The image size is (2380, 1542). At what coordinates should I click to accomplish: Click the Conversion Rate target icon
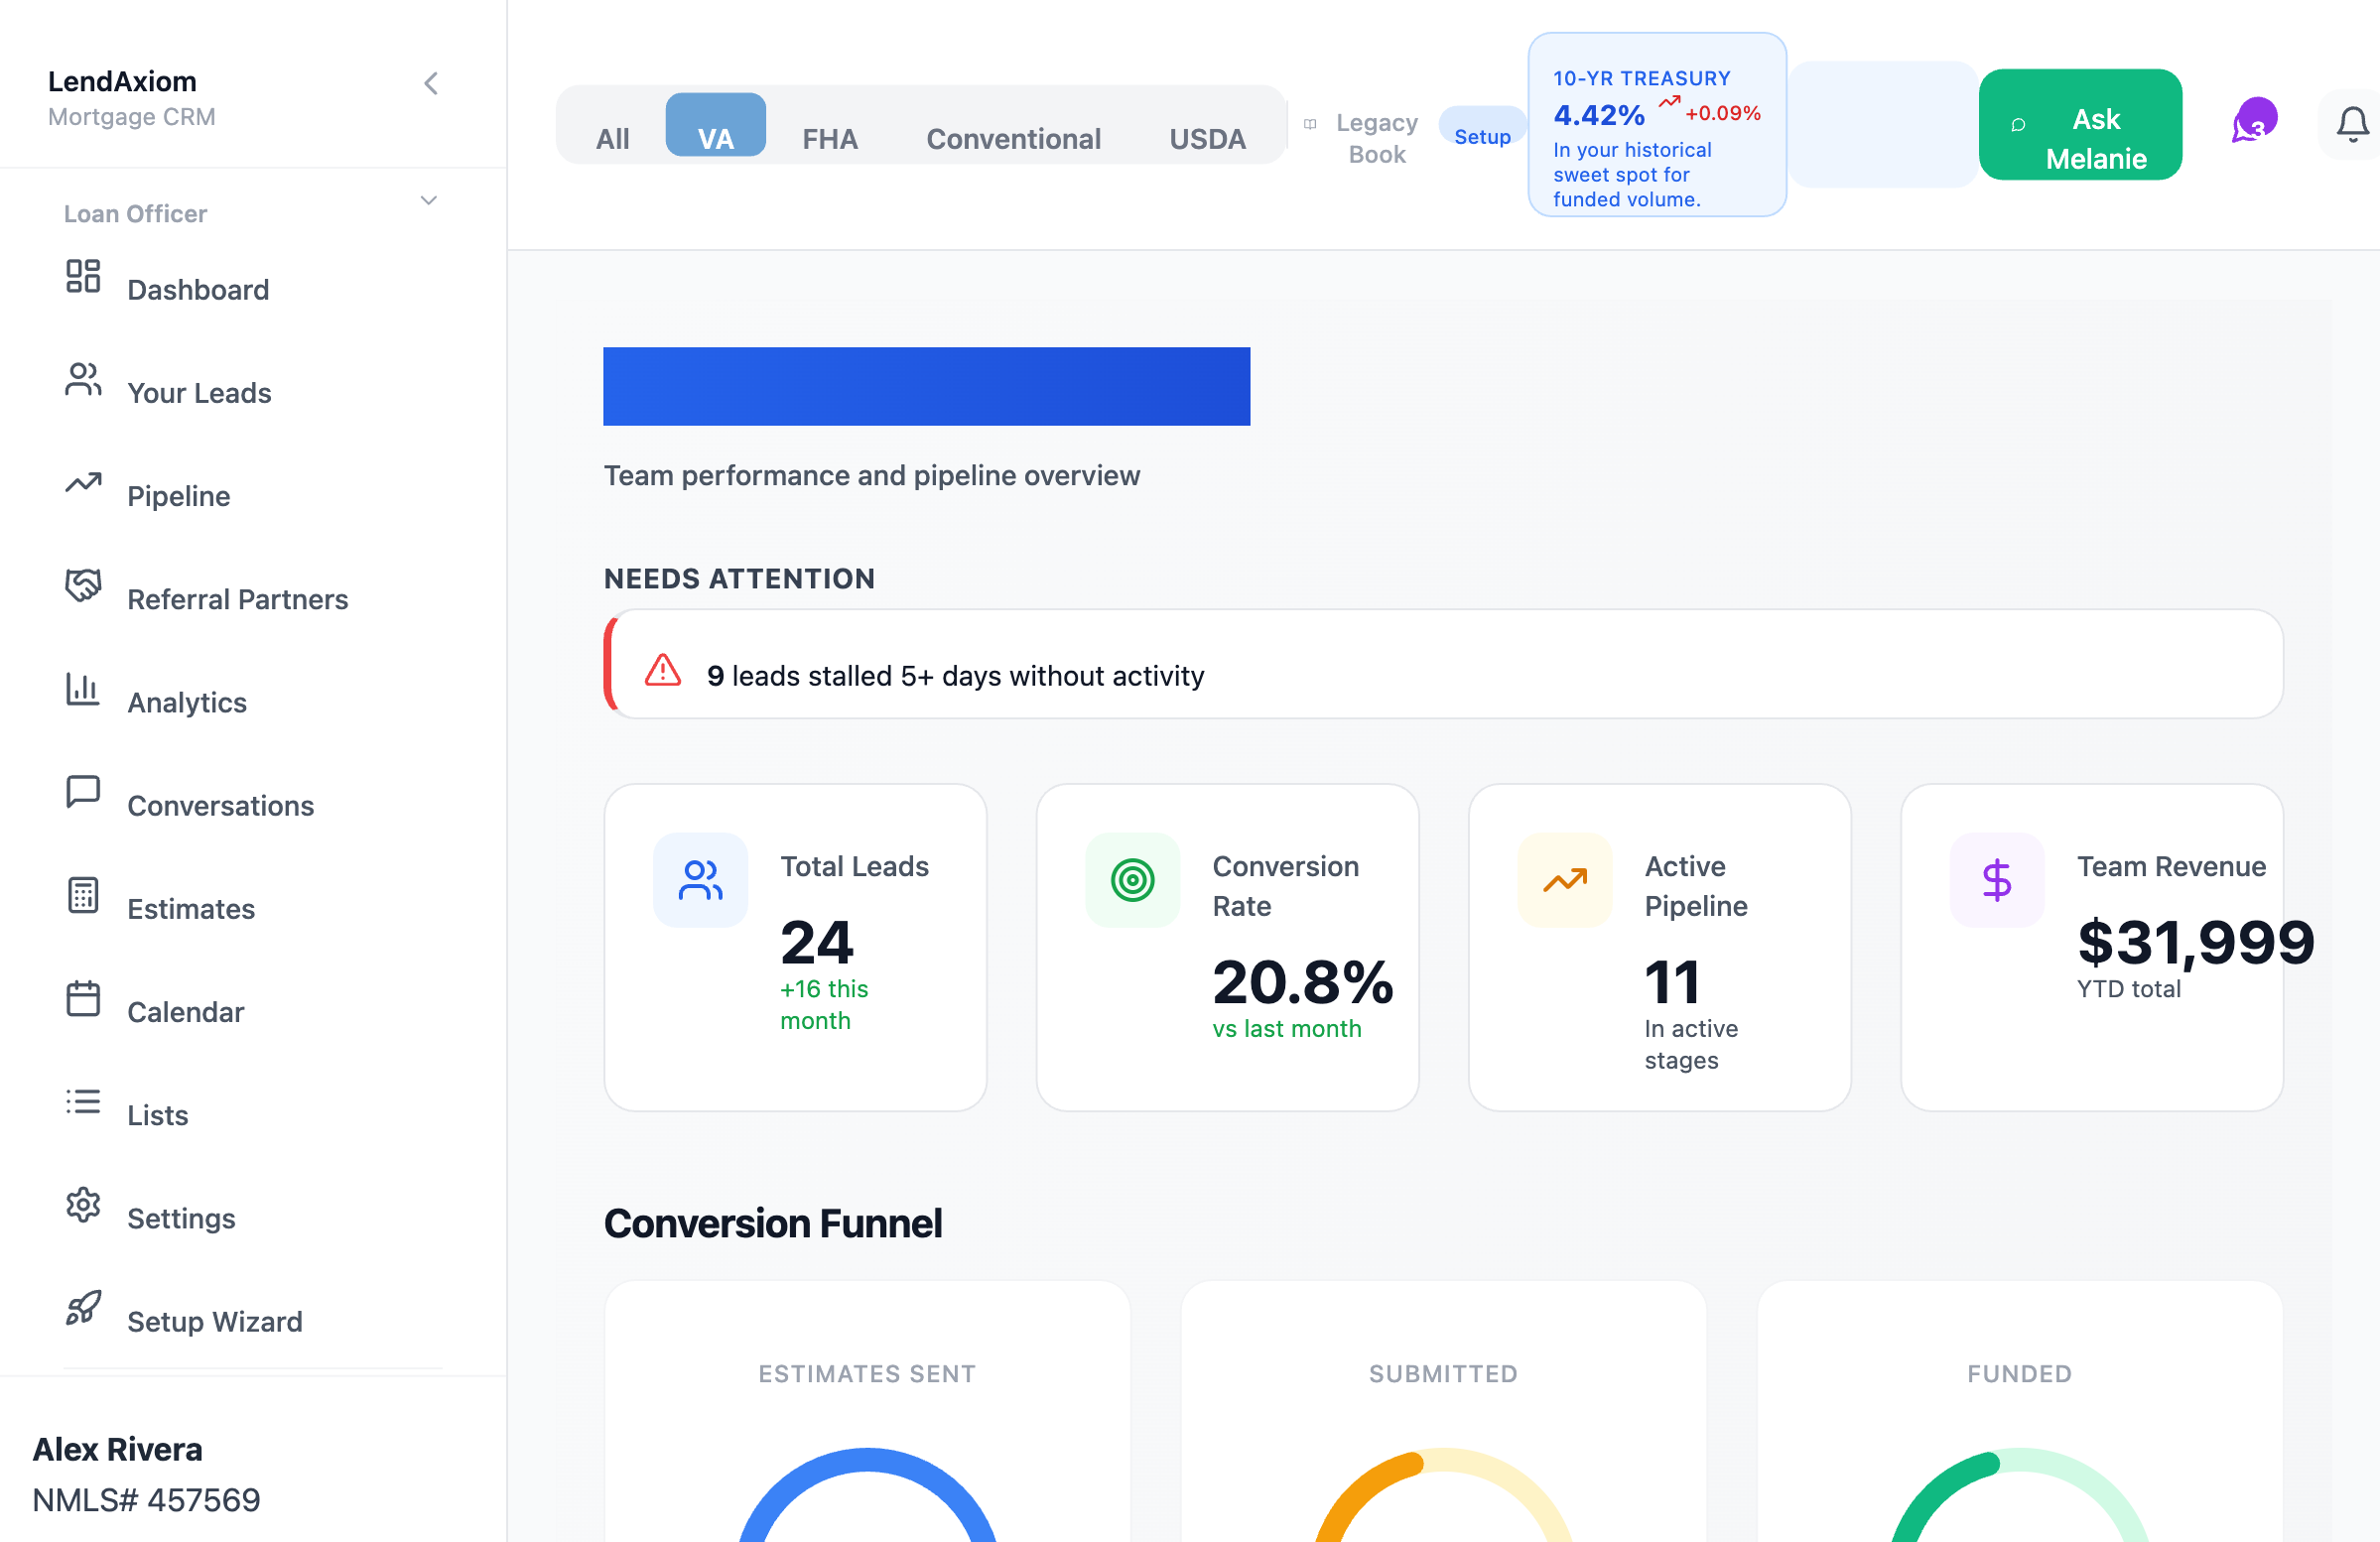click(x=1132, y=879)
